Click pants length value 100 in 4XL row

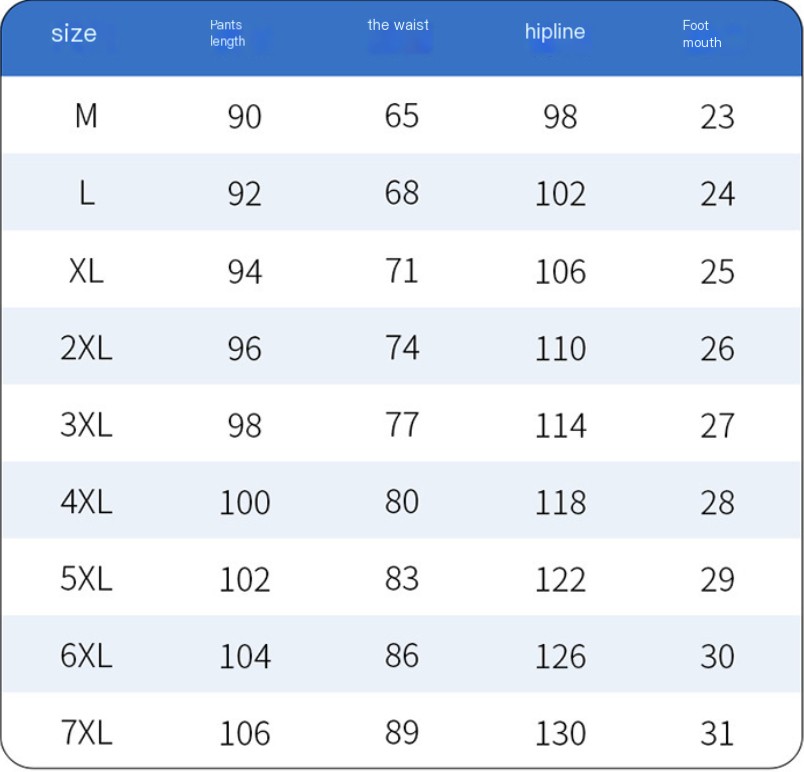coord(245,503)
